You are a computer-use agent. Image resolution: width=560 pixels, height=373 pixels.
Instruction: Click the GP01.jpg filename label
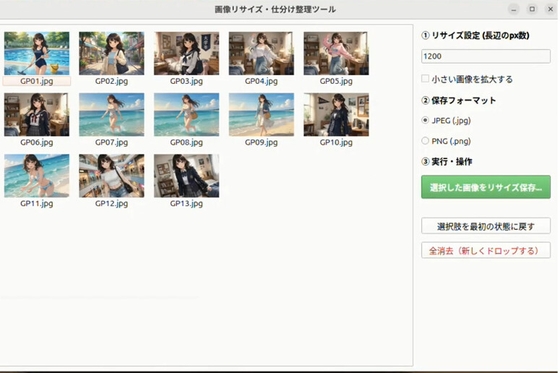pos(37,81)
